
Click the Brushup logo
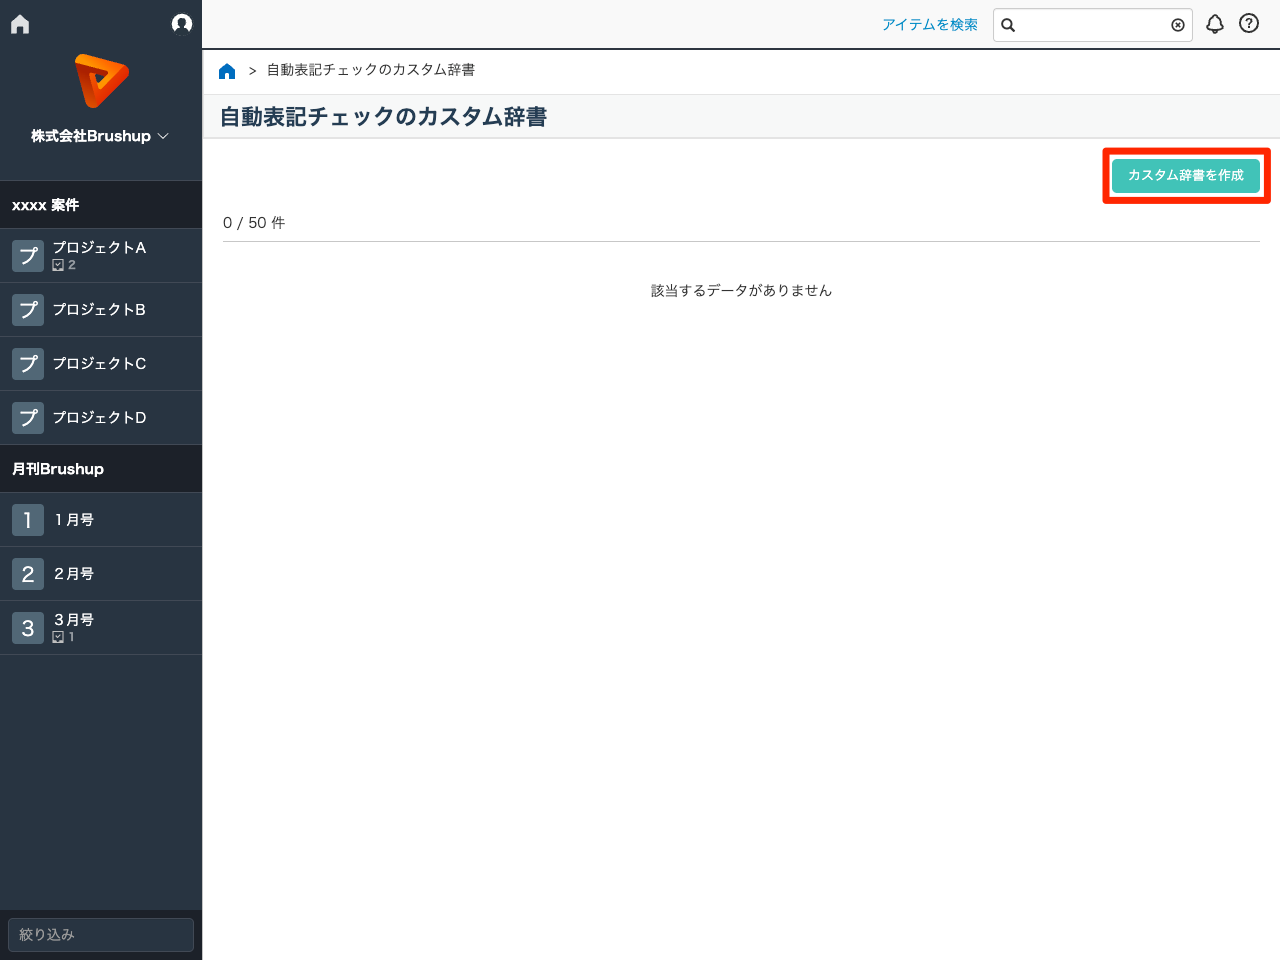point(101,82)
